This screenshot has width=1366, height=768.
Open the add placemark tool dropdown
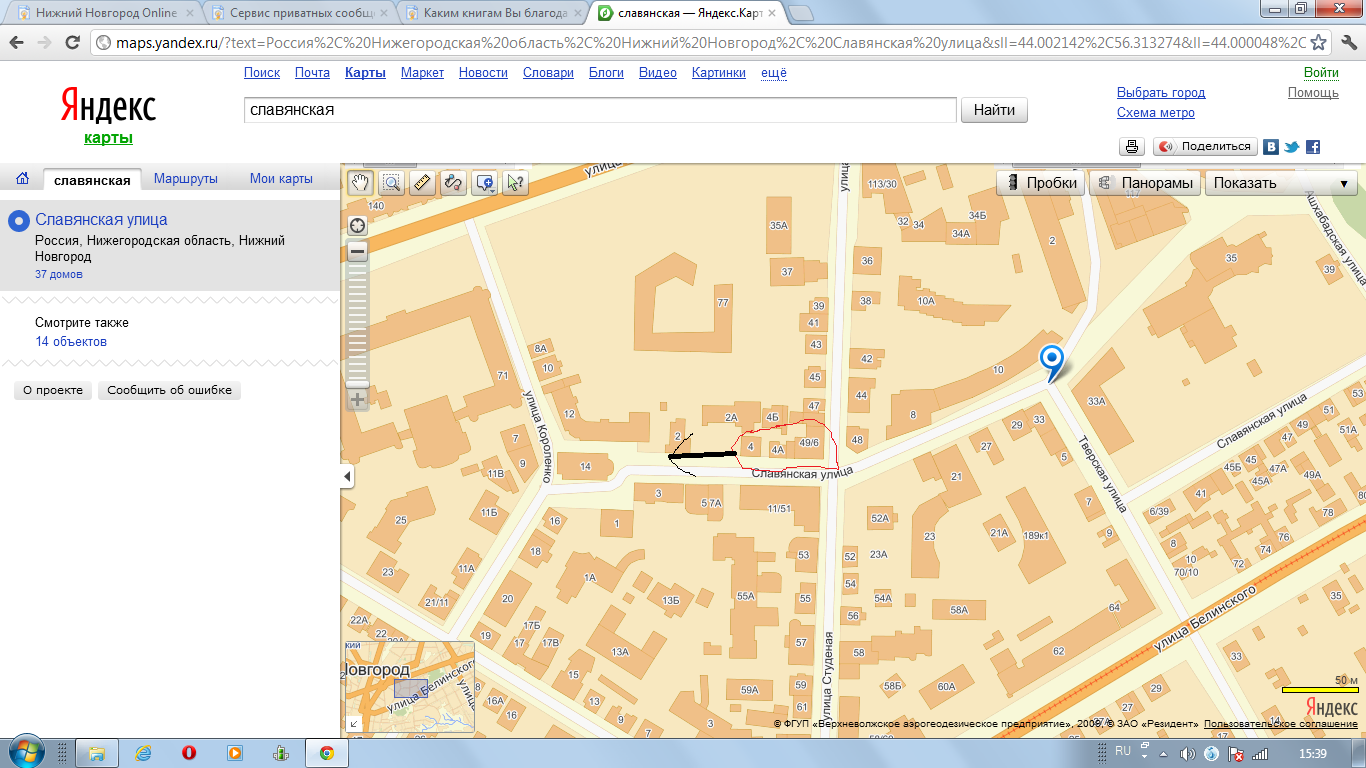click(x=485, y=183)
